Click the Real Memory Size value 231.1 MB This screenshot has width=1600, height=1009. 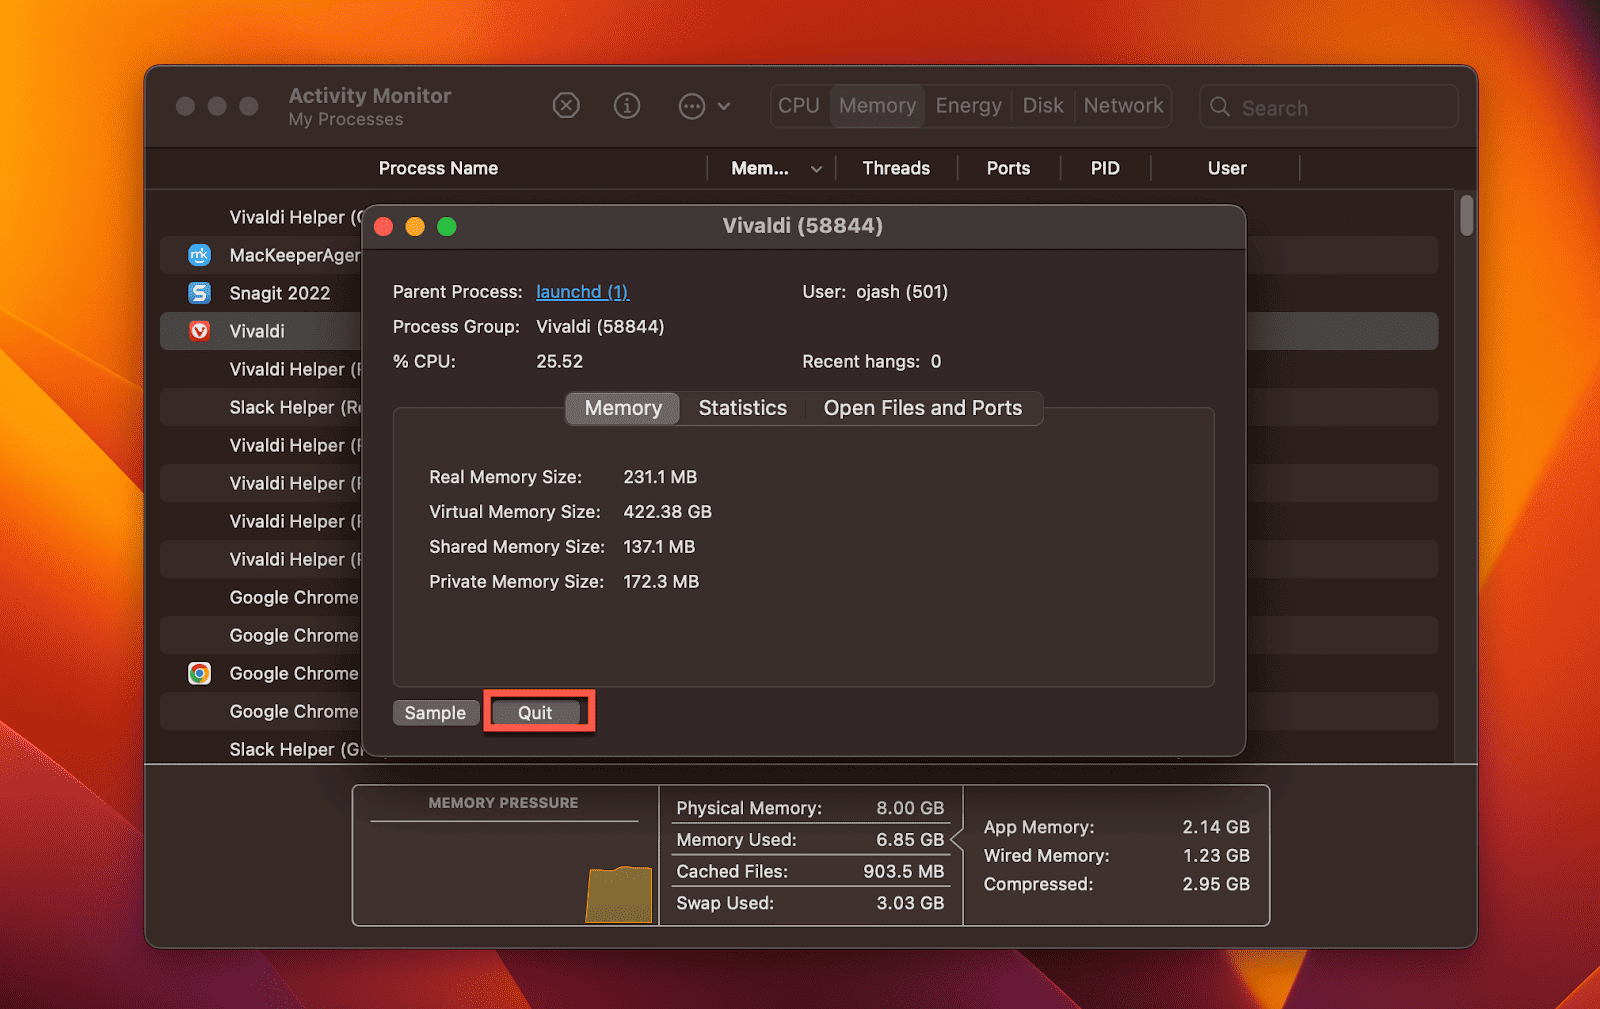click(660, 477)
